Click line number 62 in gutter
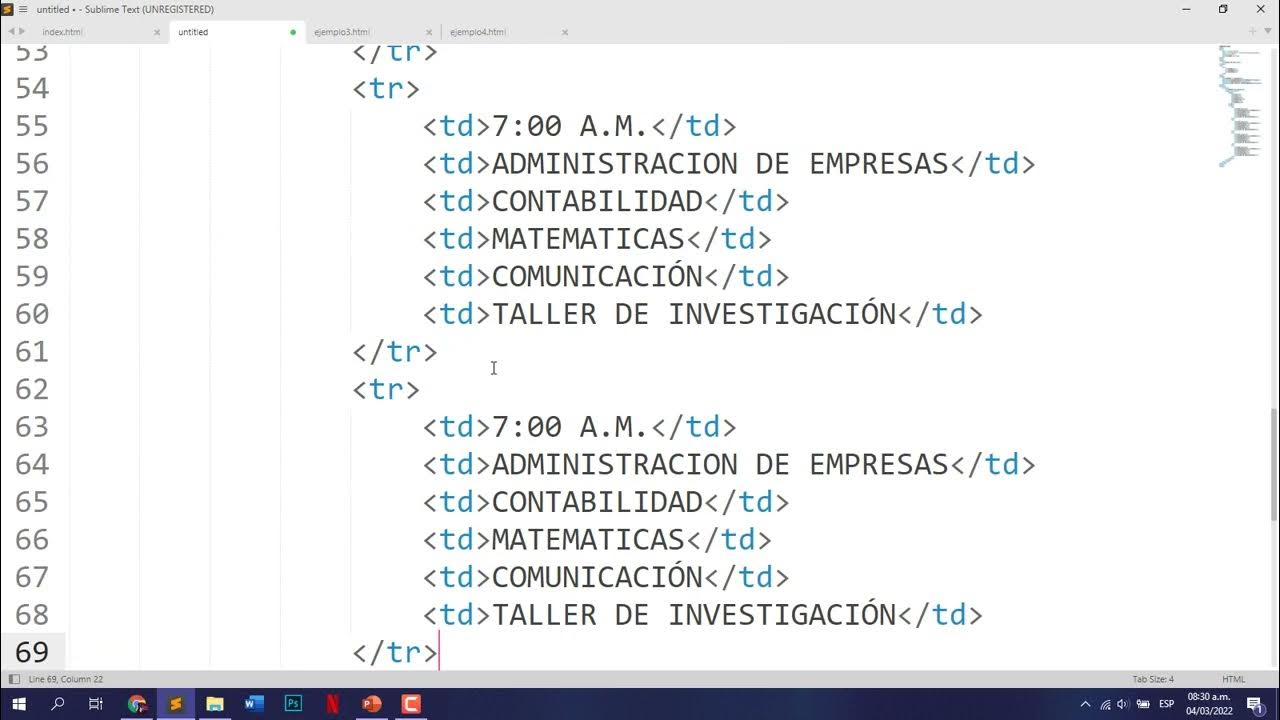Image resolution: width=1280 pixels, height=720 pixels. click(x=32, y=389)
